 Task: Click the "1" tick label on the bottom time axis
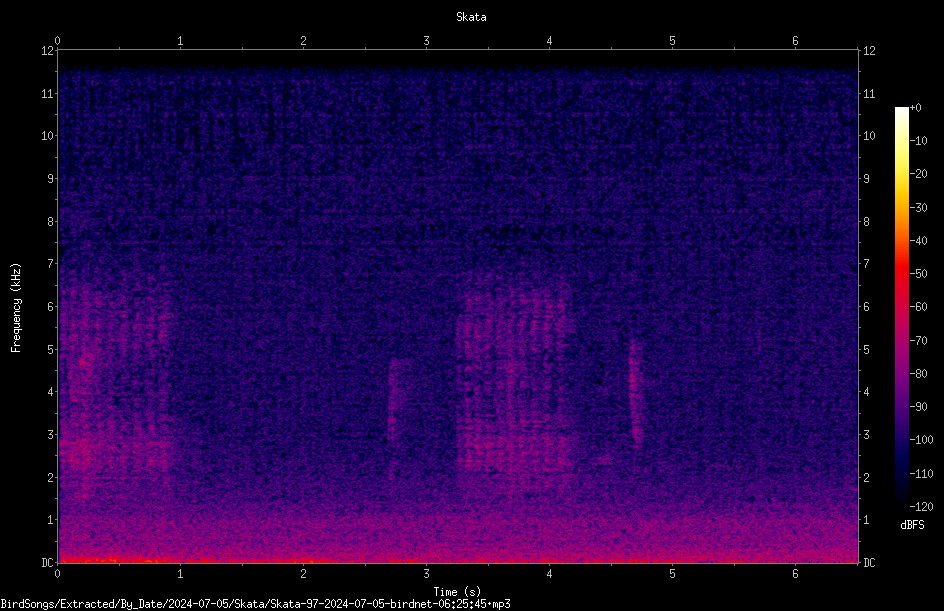point(180,574)
